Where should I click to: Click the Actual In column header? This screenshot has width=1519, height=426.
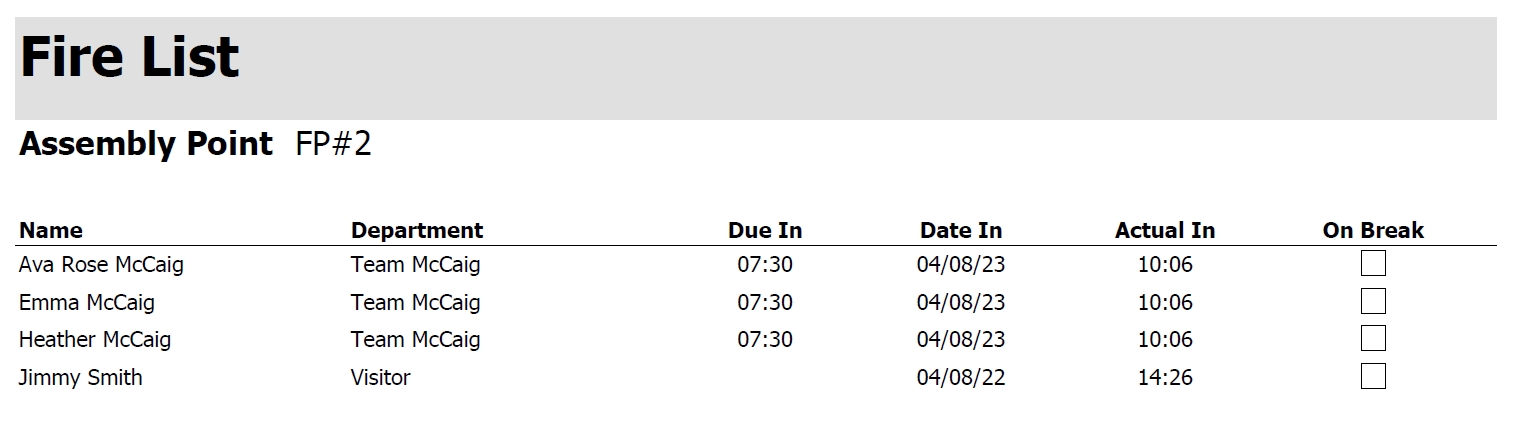pos(1164,231)
